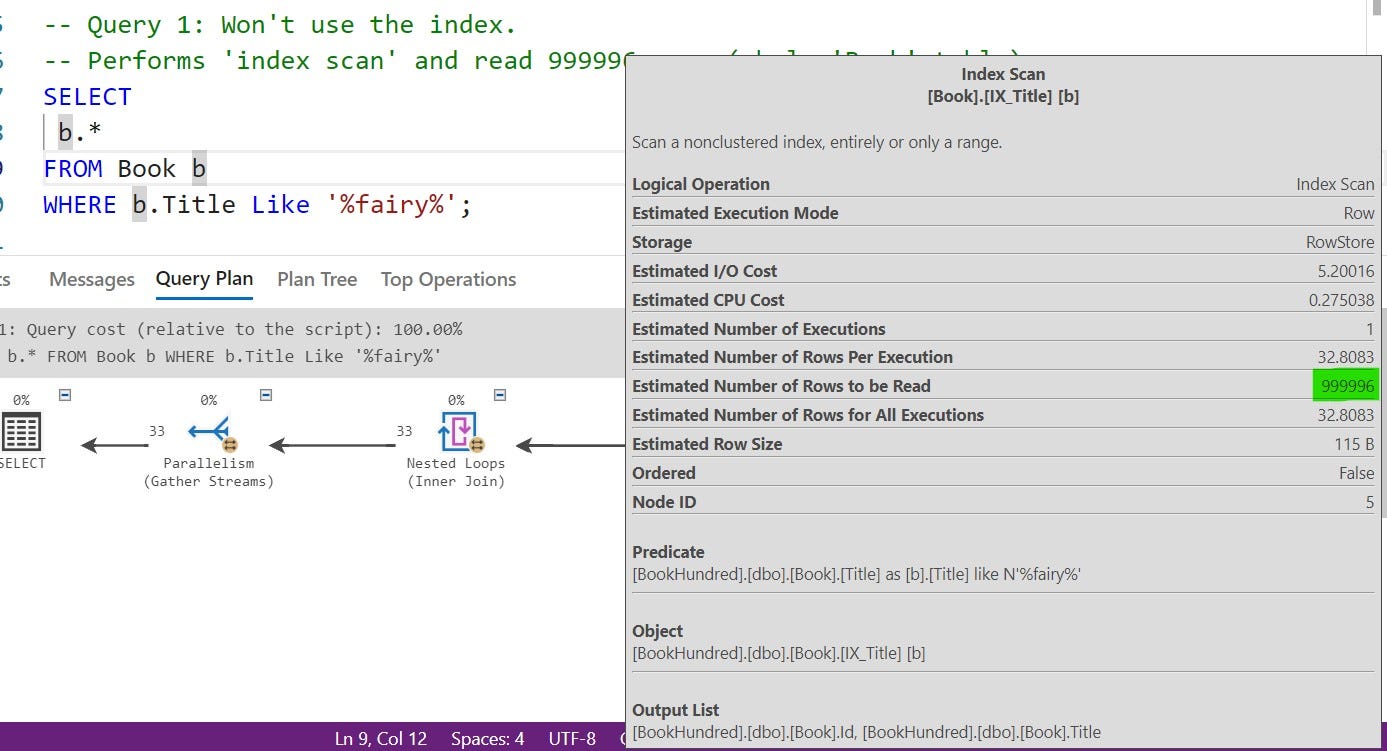Image resolution: width=1387 pixels, height=751 pixels.
Task: Click the '[Book].[IX_Title] [b]' tooltip subtitle
Action: (x=1003, y=97)
